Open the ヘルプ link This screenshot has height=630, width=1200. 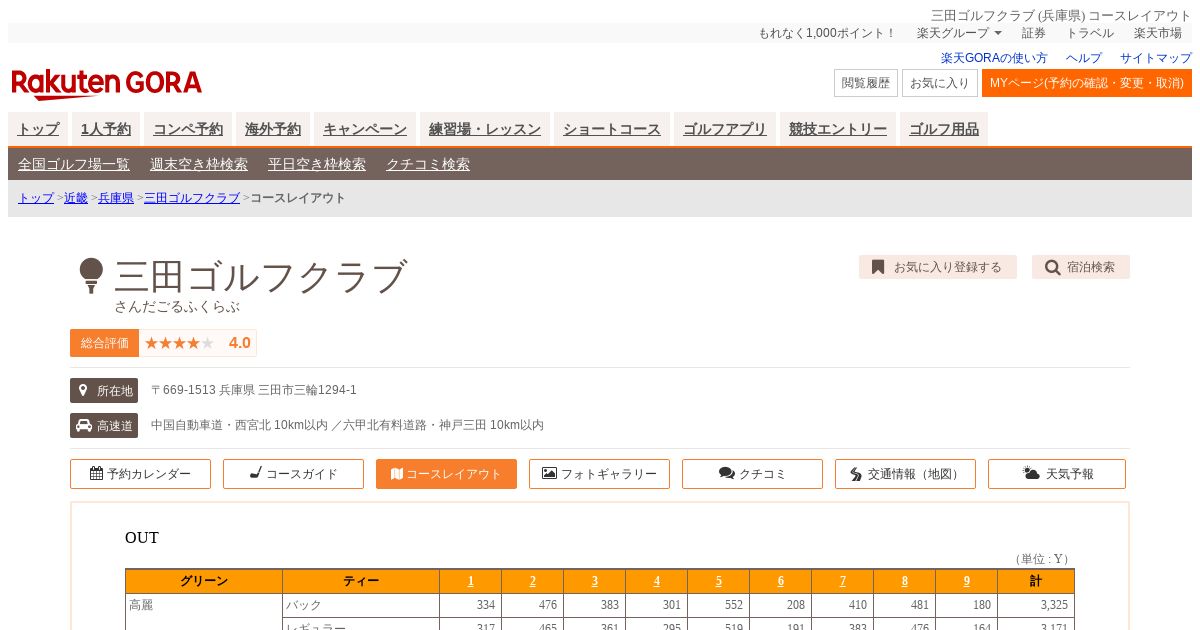point(1084,58)
